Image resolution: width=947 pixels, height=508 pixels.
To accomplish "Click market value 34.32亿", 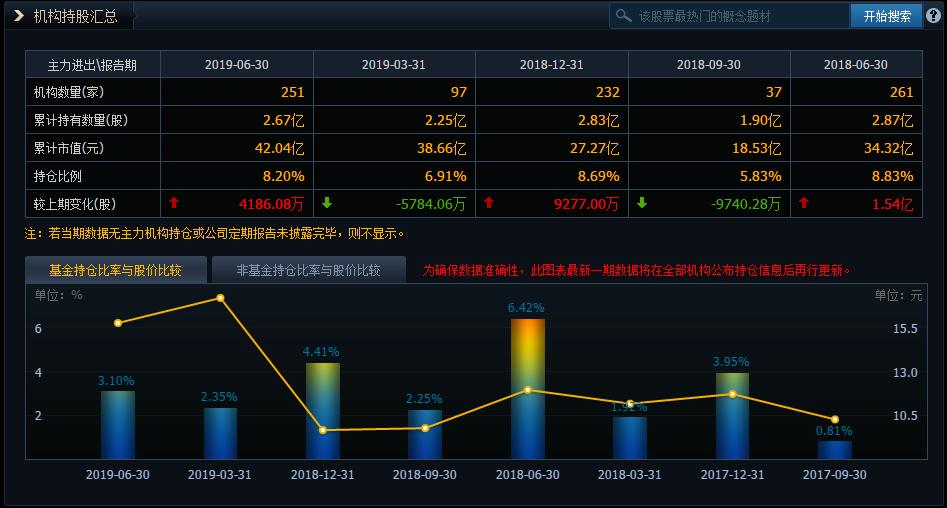I will (x=888, y=148).
